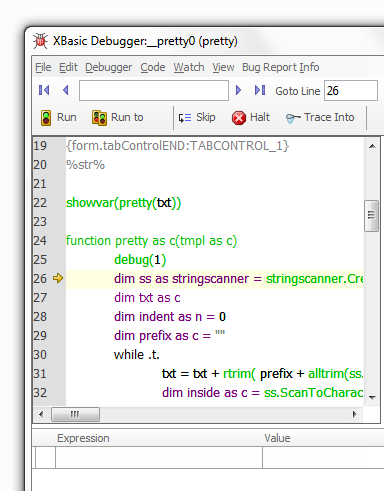Click line number 30 in the gutter

[40, 355]
